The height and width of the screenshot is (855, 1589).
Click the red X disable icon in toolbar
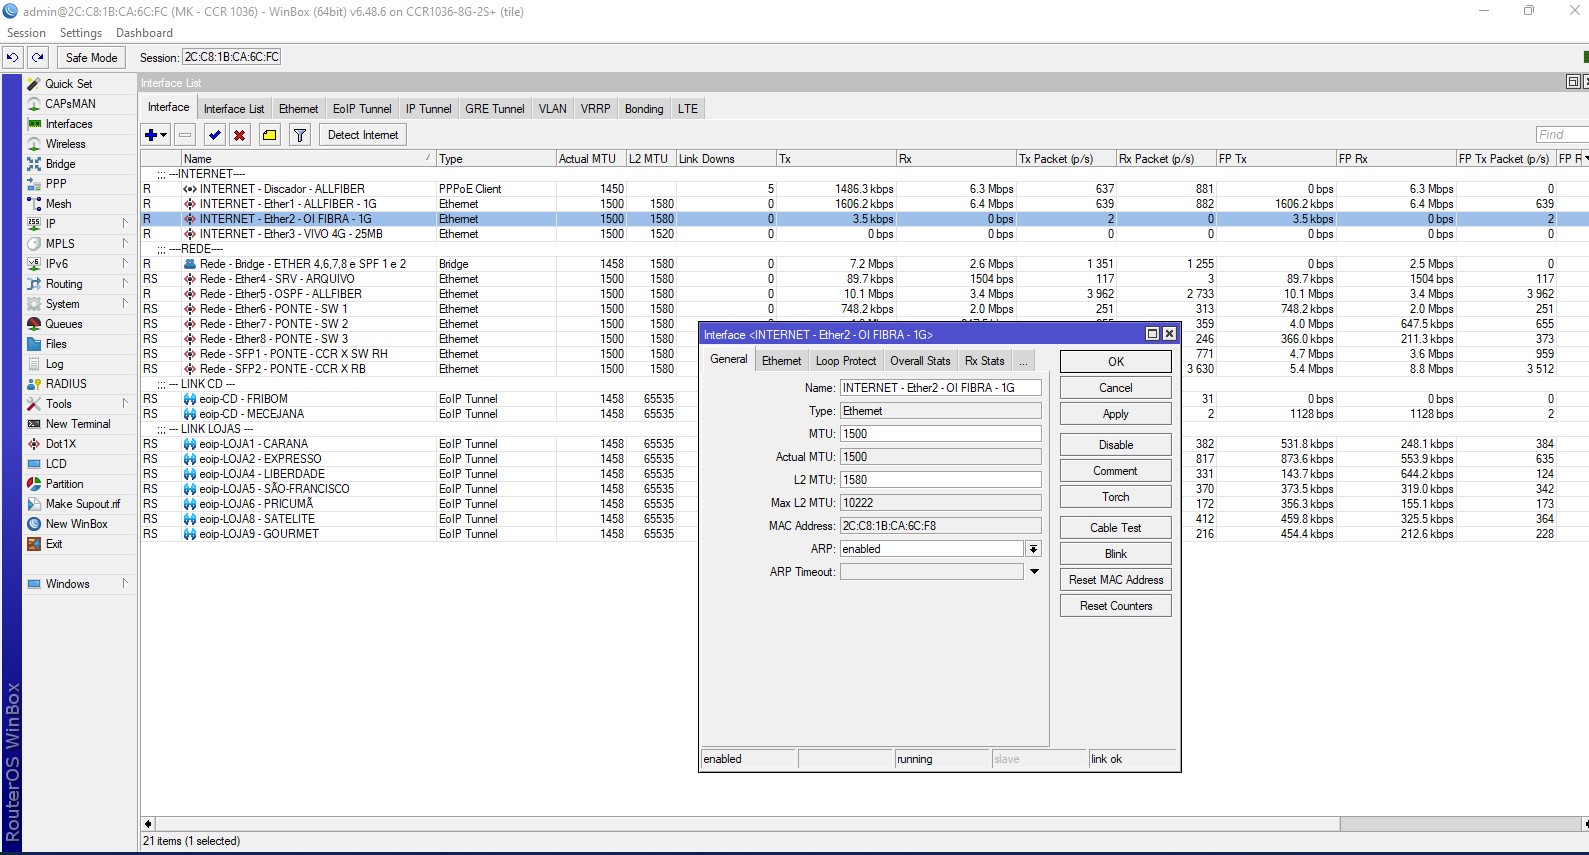pos(240,135)
